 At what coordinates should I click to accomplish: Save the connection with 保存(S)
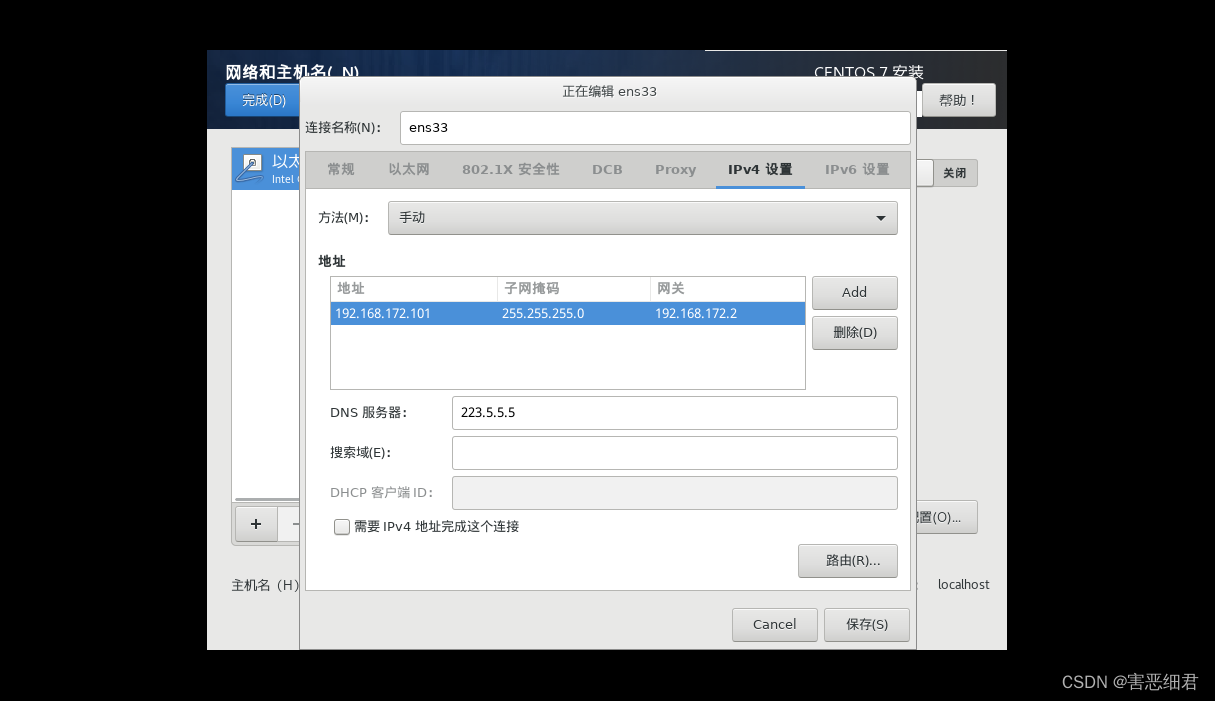click(867, 625)
